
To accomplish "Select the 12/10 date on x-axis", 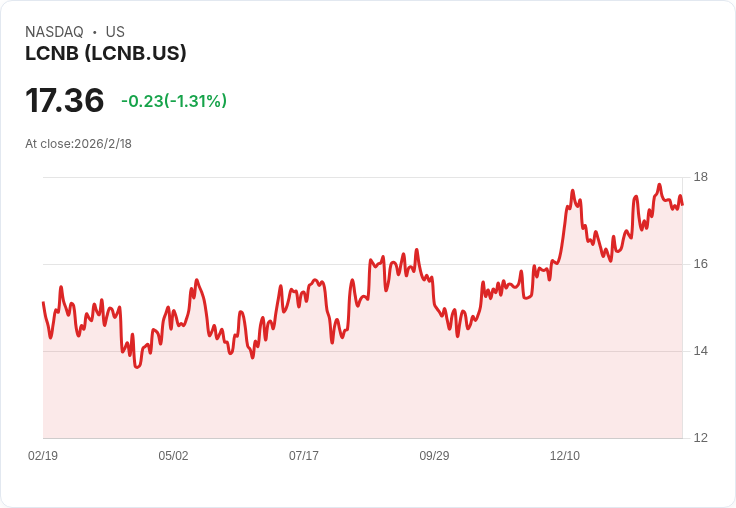I will 565,455.
